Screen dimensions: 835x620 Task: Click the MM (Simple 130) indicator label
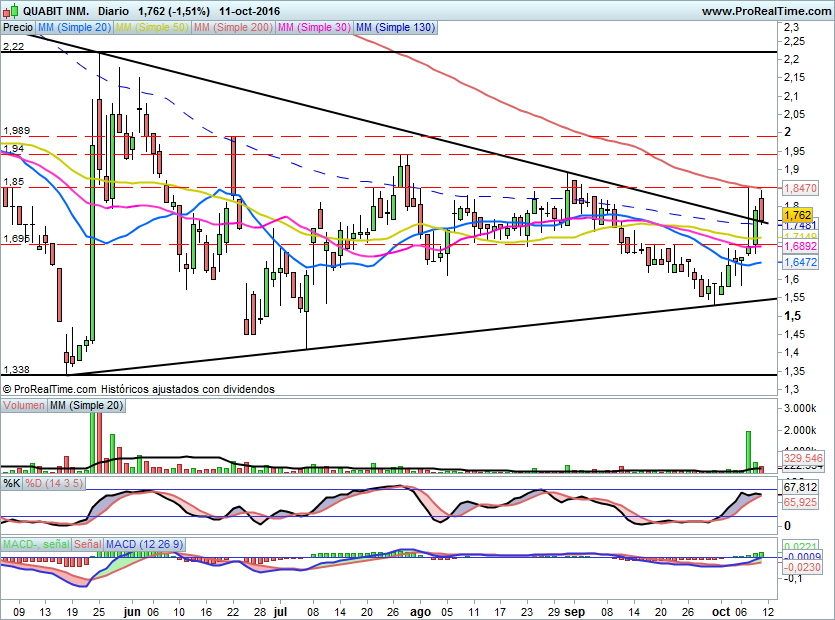click(394, 28)
